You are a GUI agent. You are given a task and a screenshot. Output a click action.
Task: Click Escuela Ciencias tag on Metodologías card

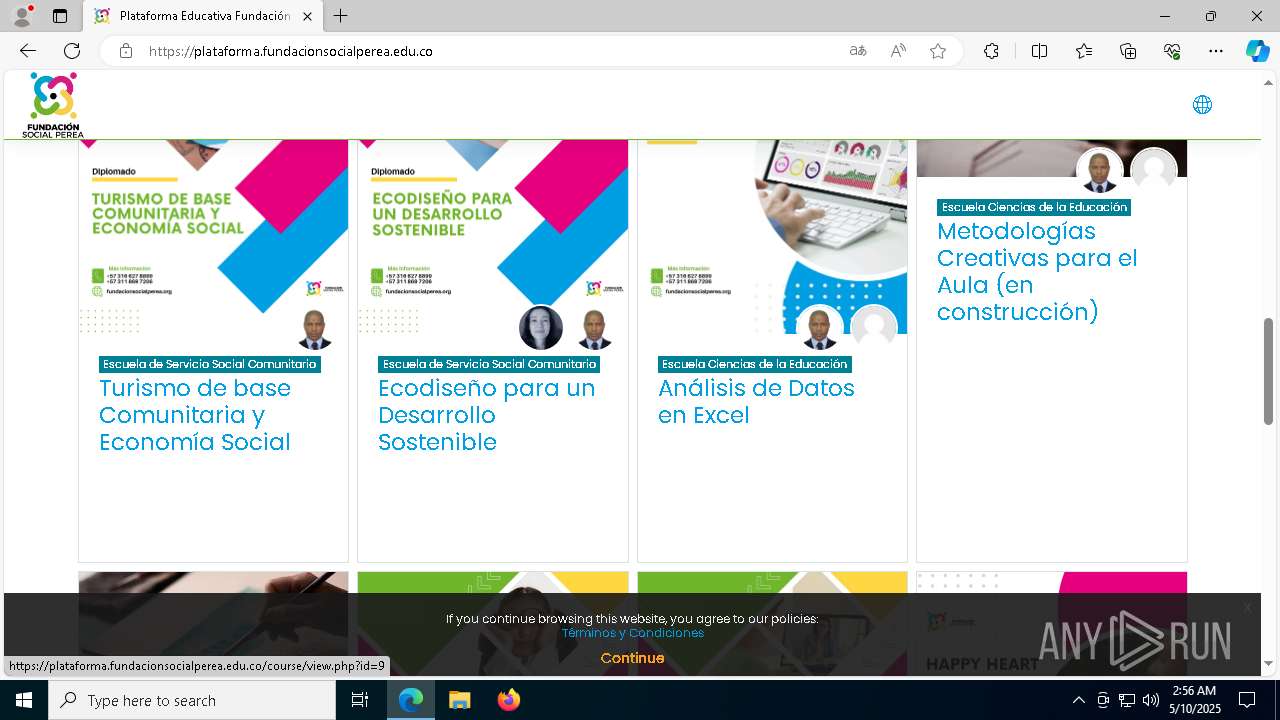click(1034, 207)
